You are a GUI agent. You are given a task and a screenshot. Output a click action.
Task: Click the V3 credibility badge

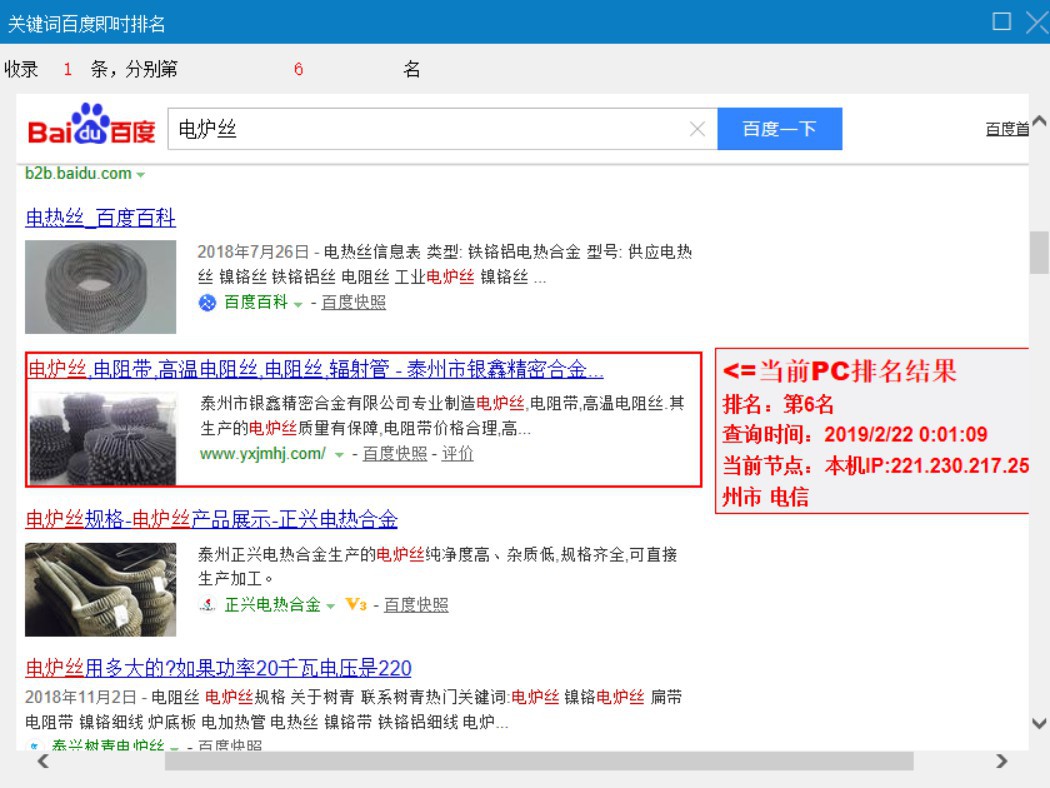click(356, 605)
